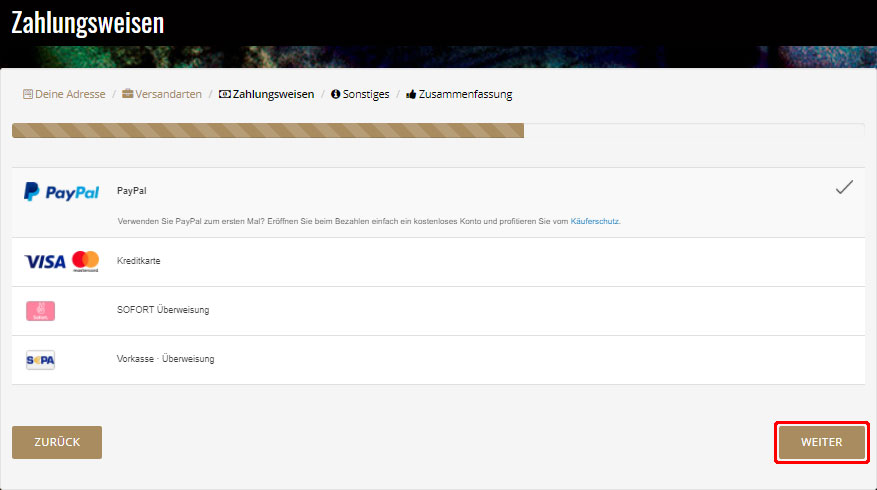This screenshot has height=490, width=877.
Task: Click the pink Sofort logo icon
Action: (x=40, y=311)
